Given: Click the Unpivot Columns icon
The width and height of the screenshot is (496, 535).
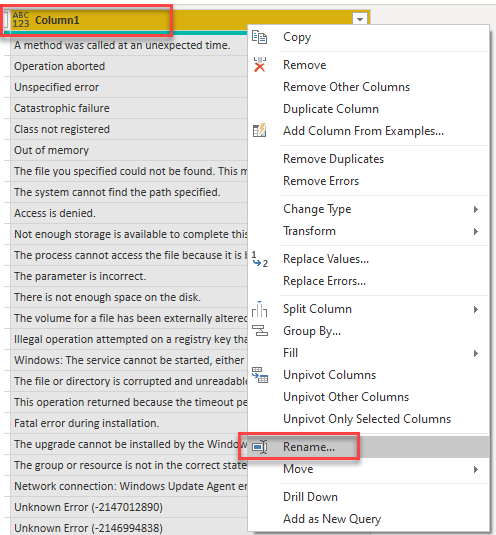Looking at the screenshot, I should click(260, 375).
